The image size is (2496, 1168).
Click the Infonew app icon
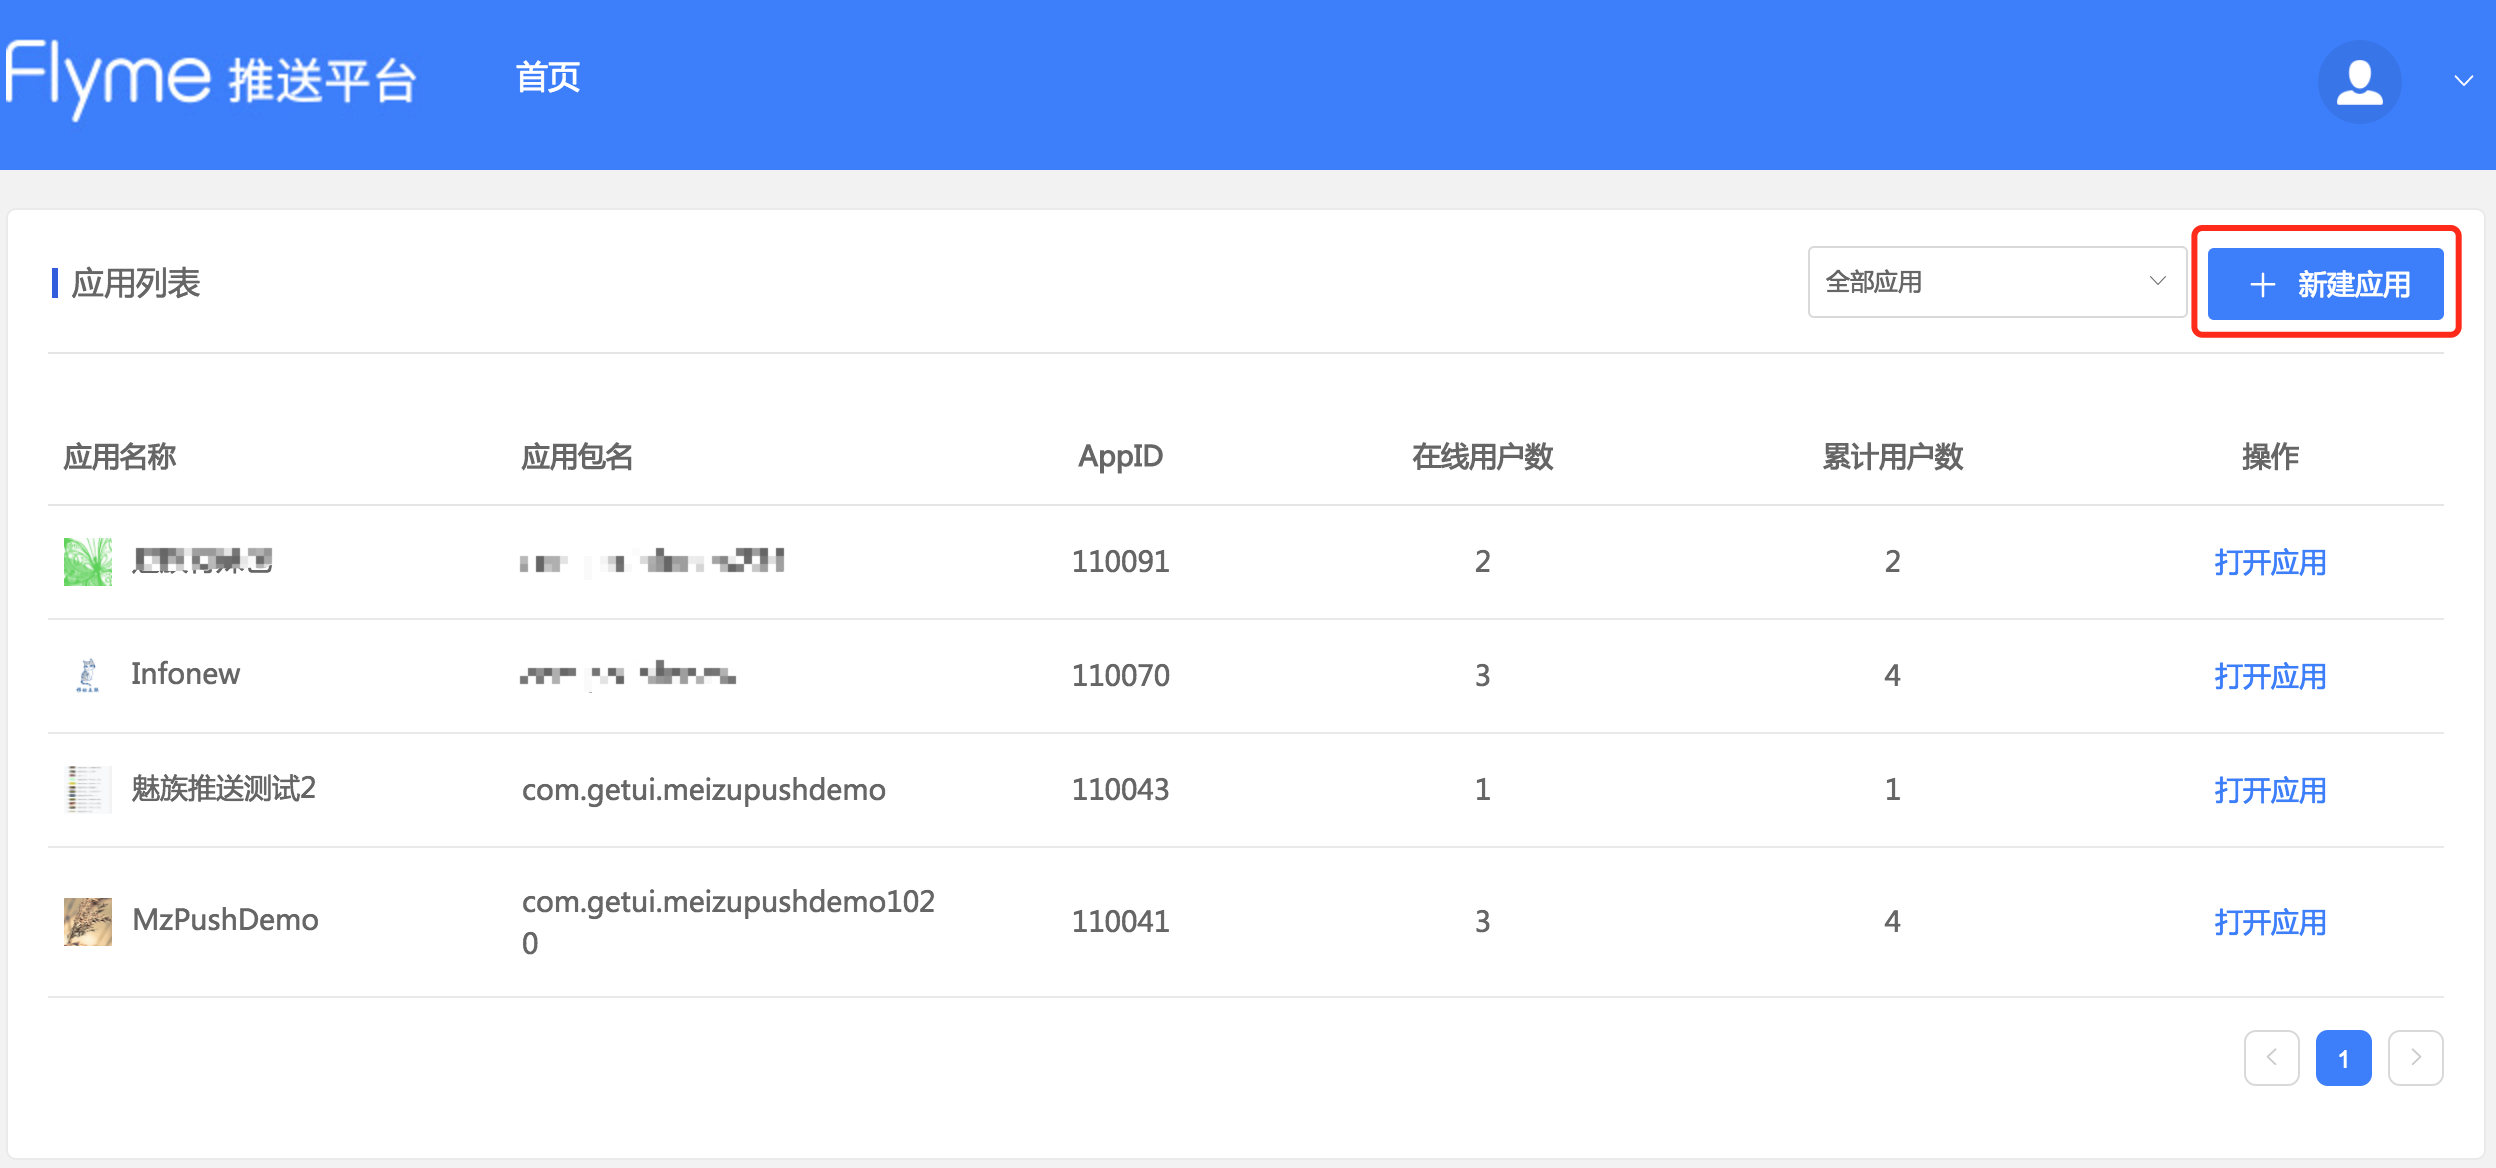[x=88, y=675]
